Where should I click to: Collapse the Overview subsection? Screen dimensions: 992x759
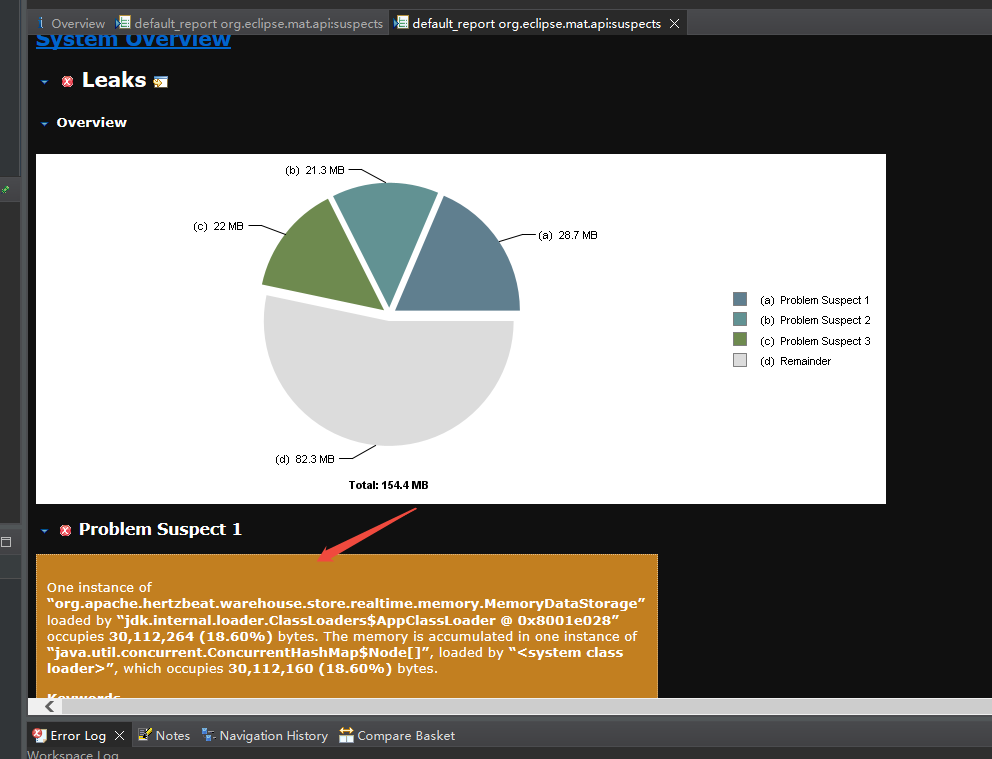tap(44, 123)
